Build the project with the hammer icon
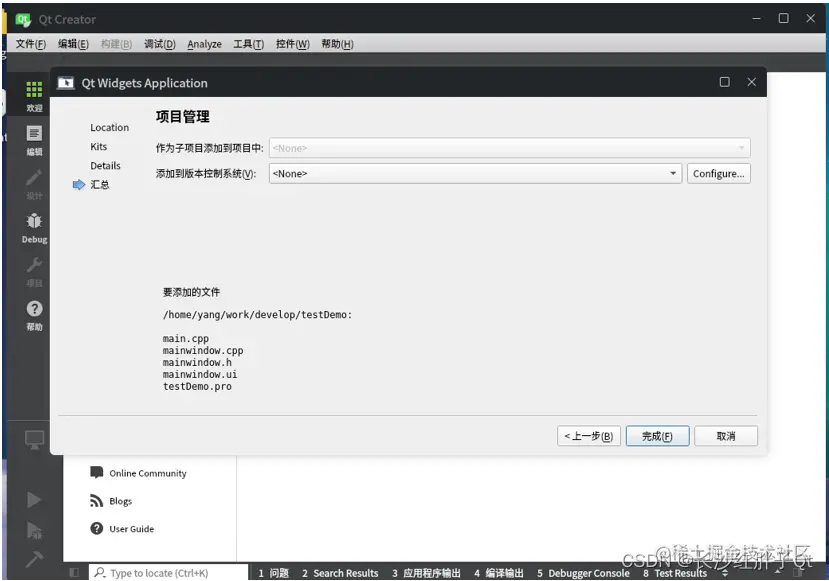This screenshot has width=829, height=581. click(x=33, y=560)
